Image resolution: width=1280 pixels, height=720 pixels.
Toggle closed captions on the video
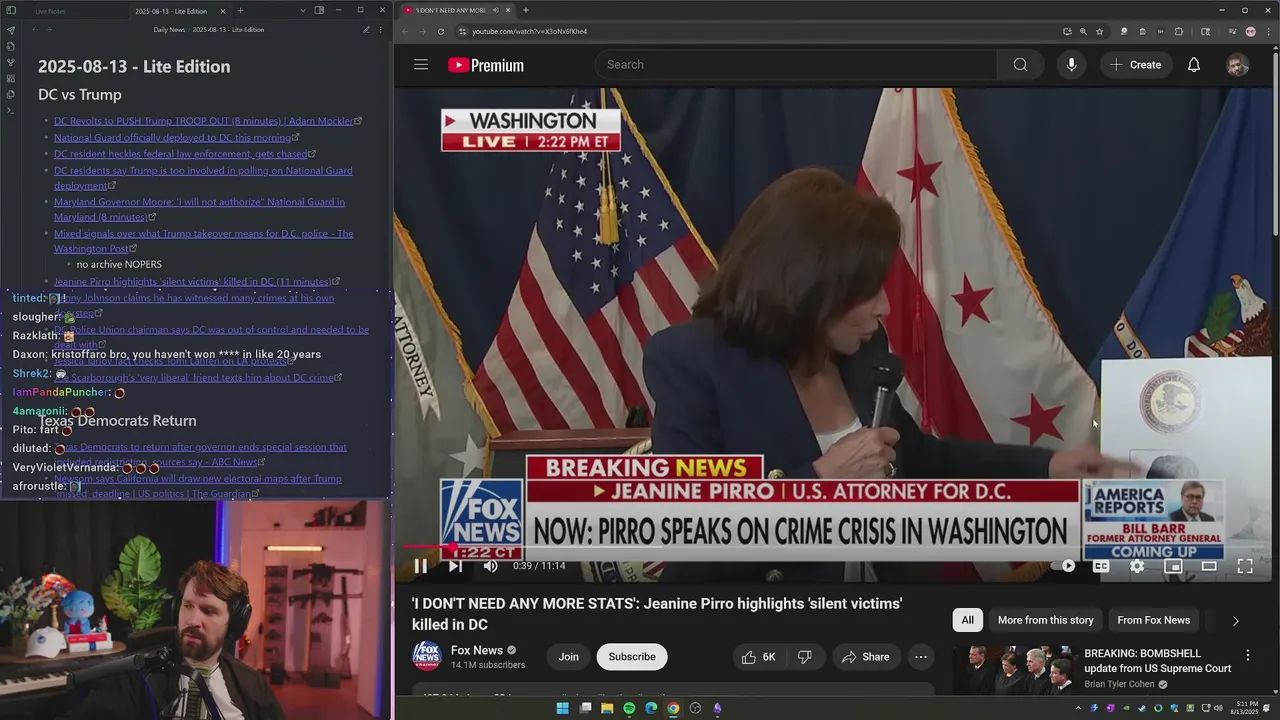pos(1101,566)
